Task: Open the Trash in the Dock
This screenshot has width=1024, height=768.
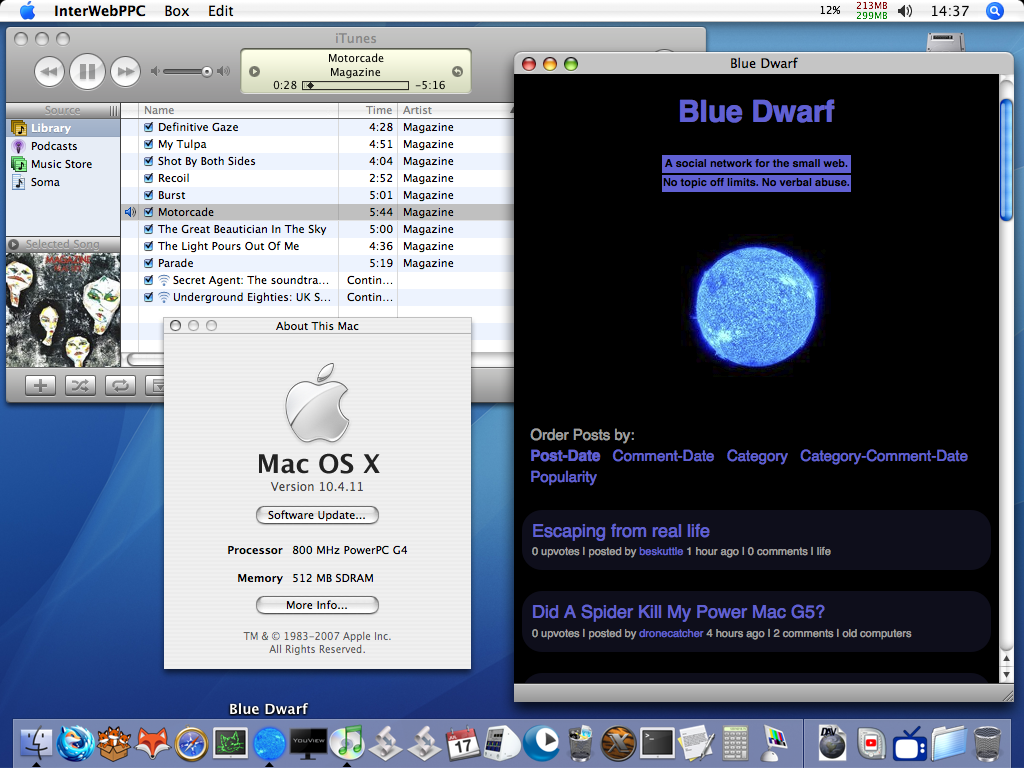Action: [x=987, y=743]
